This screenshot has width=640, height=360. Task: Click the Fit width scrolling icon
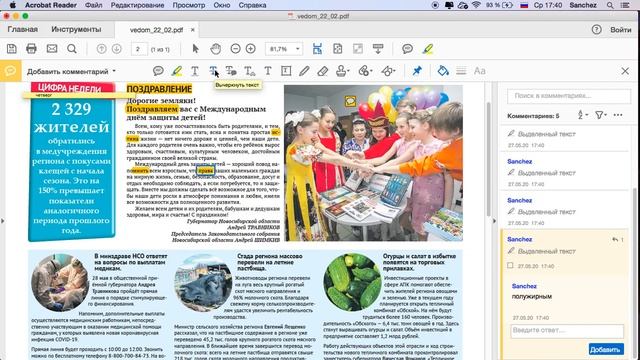(x=317, y=49)
